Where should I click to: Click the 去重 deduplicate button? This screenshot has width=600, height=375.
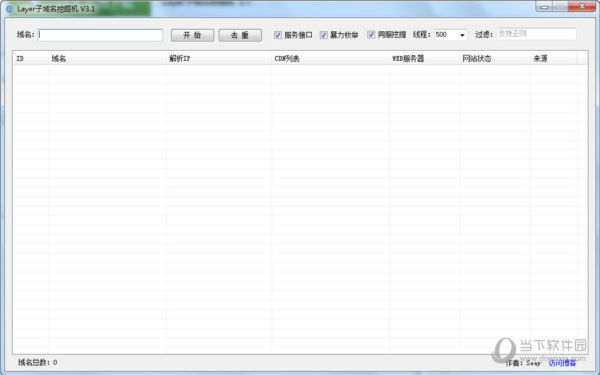[x=240, y=35]
